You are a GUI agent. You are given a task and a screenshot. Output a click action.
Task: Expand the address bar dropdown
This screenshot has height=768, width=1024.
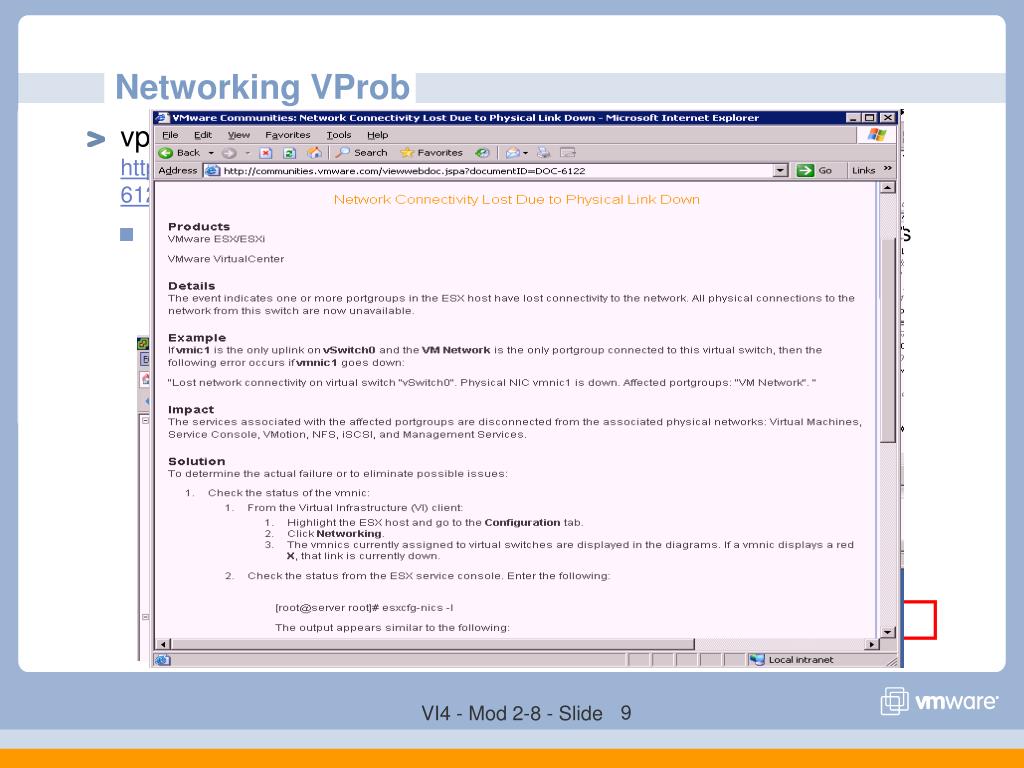pyautogui.click(x=780, y=170)
